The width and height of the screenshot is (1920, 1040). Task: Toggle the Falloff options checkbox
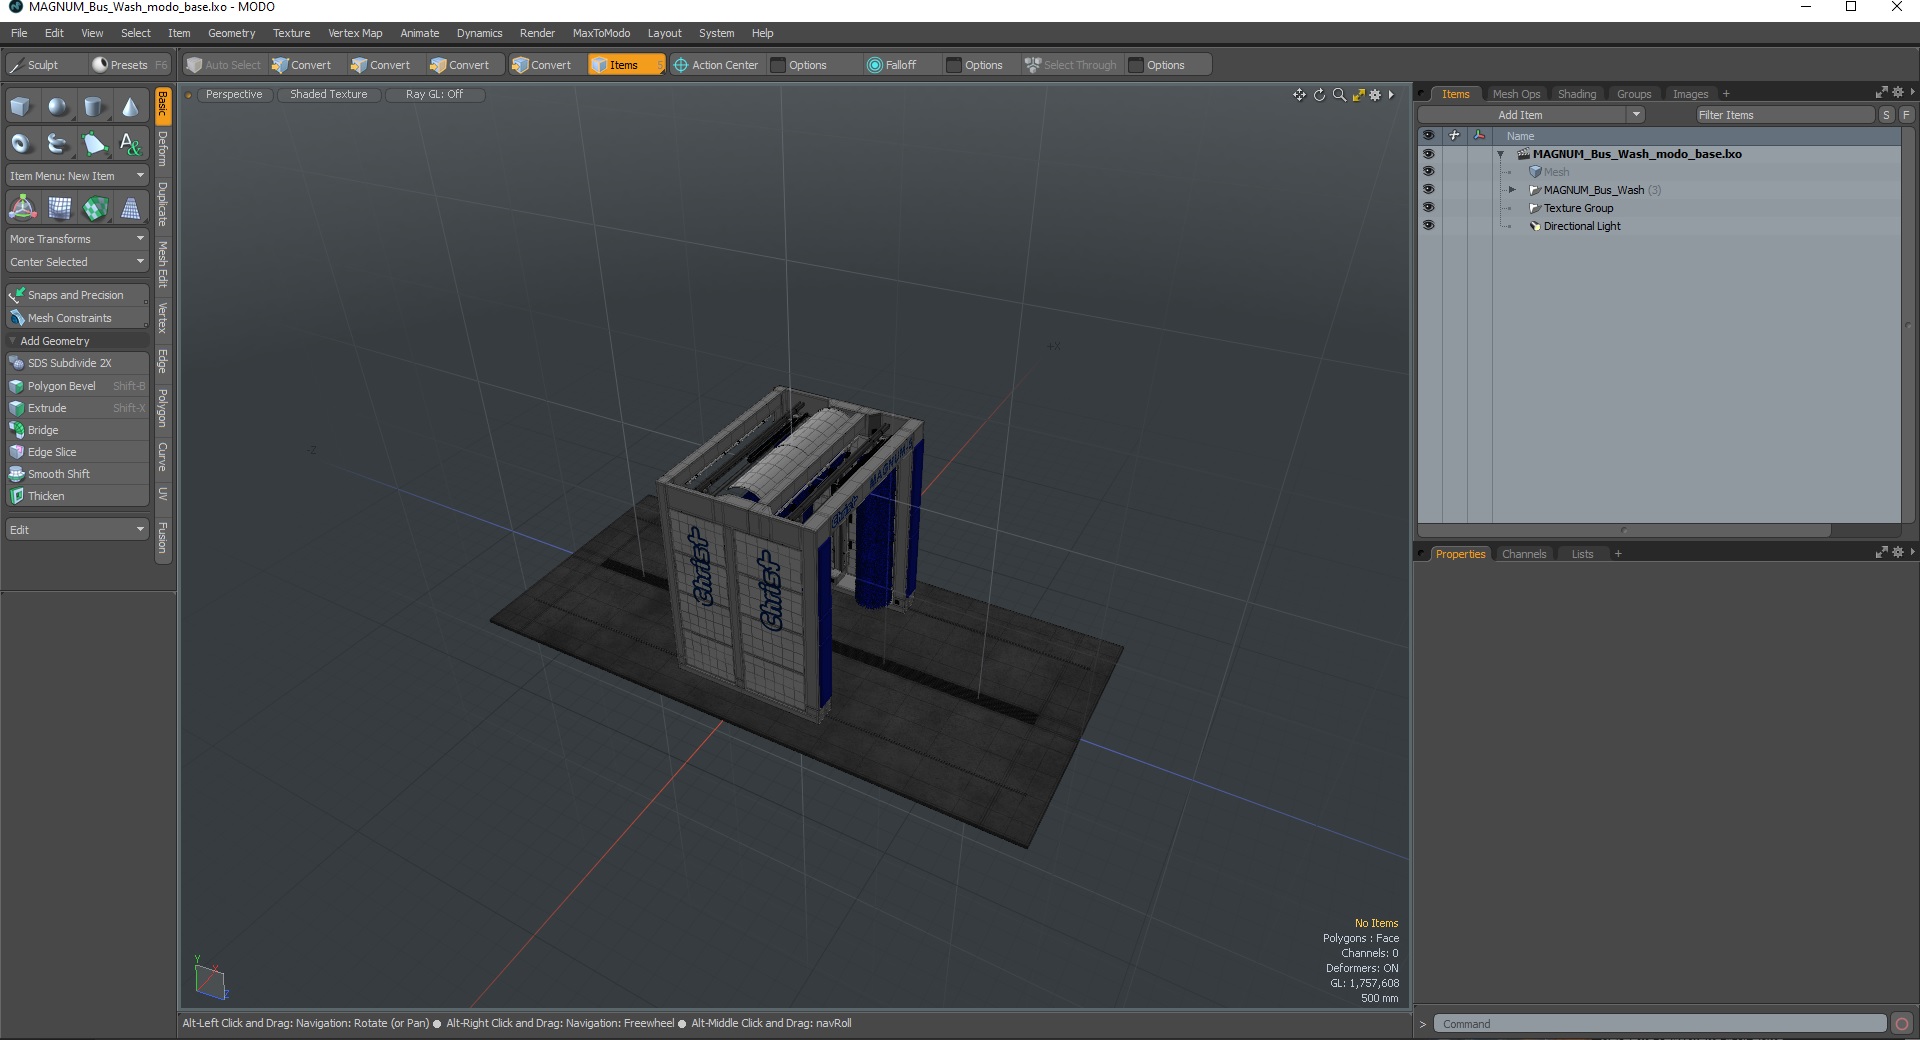point(954,65)
